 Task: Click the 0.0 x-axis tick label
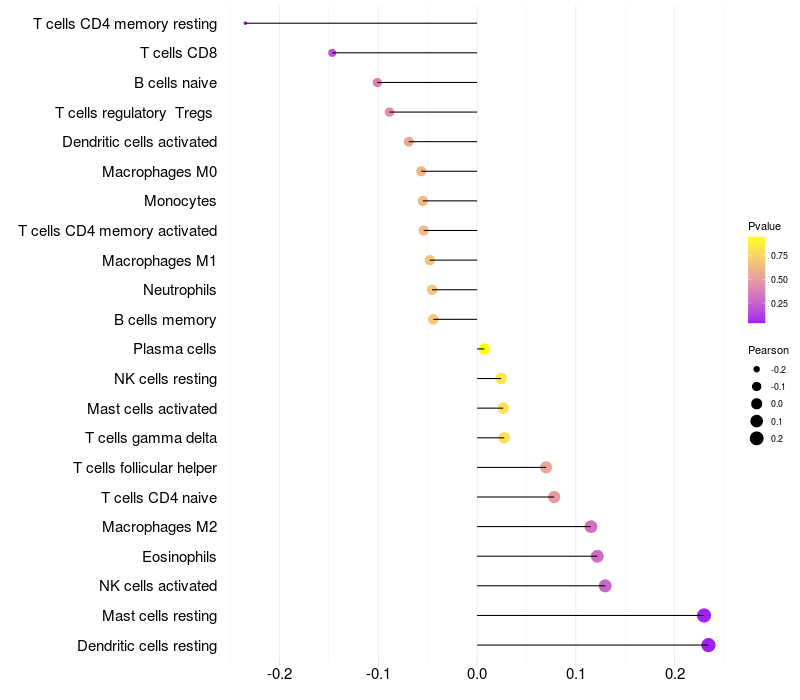coord(477,674)
